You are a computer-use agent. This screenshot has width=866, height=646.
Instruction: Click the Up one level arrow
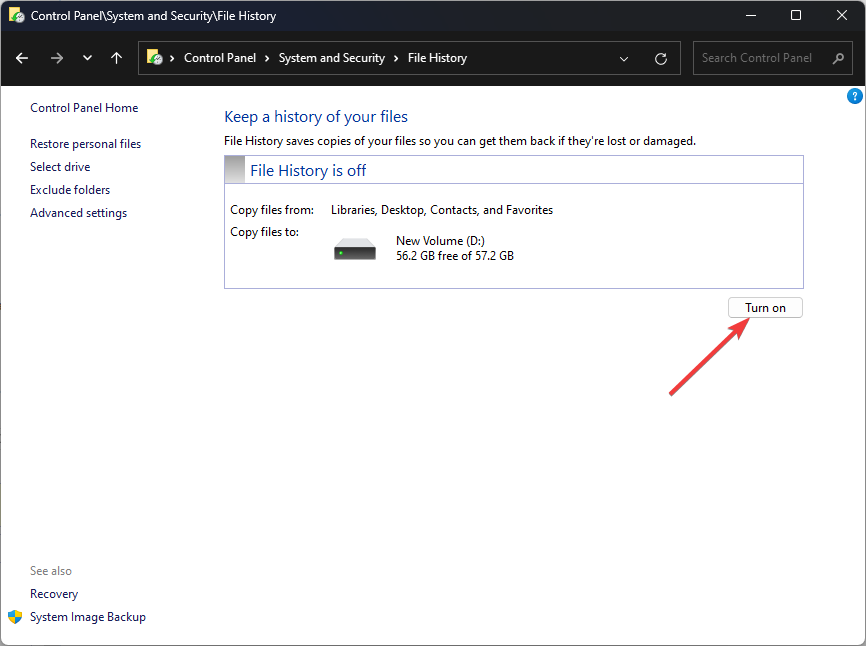(x=117, y=58)
